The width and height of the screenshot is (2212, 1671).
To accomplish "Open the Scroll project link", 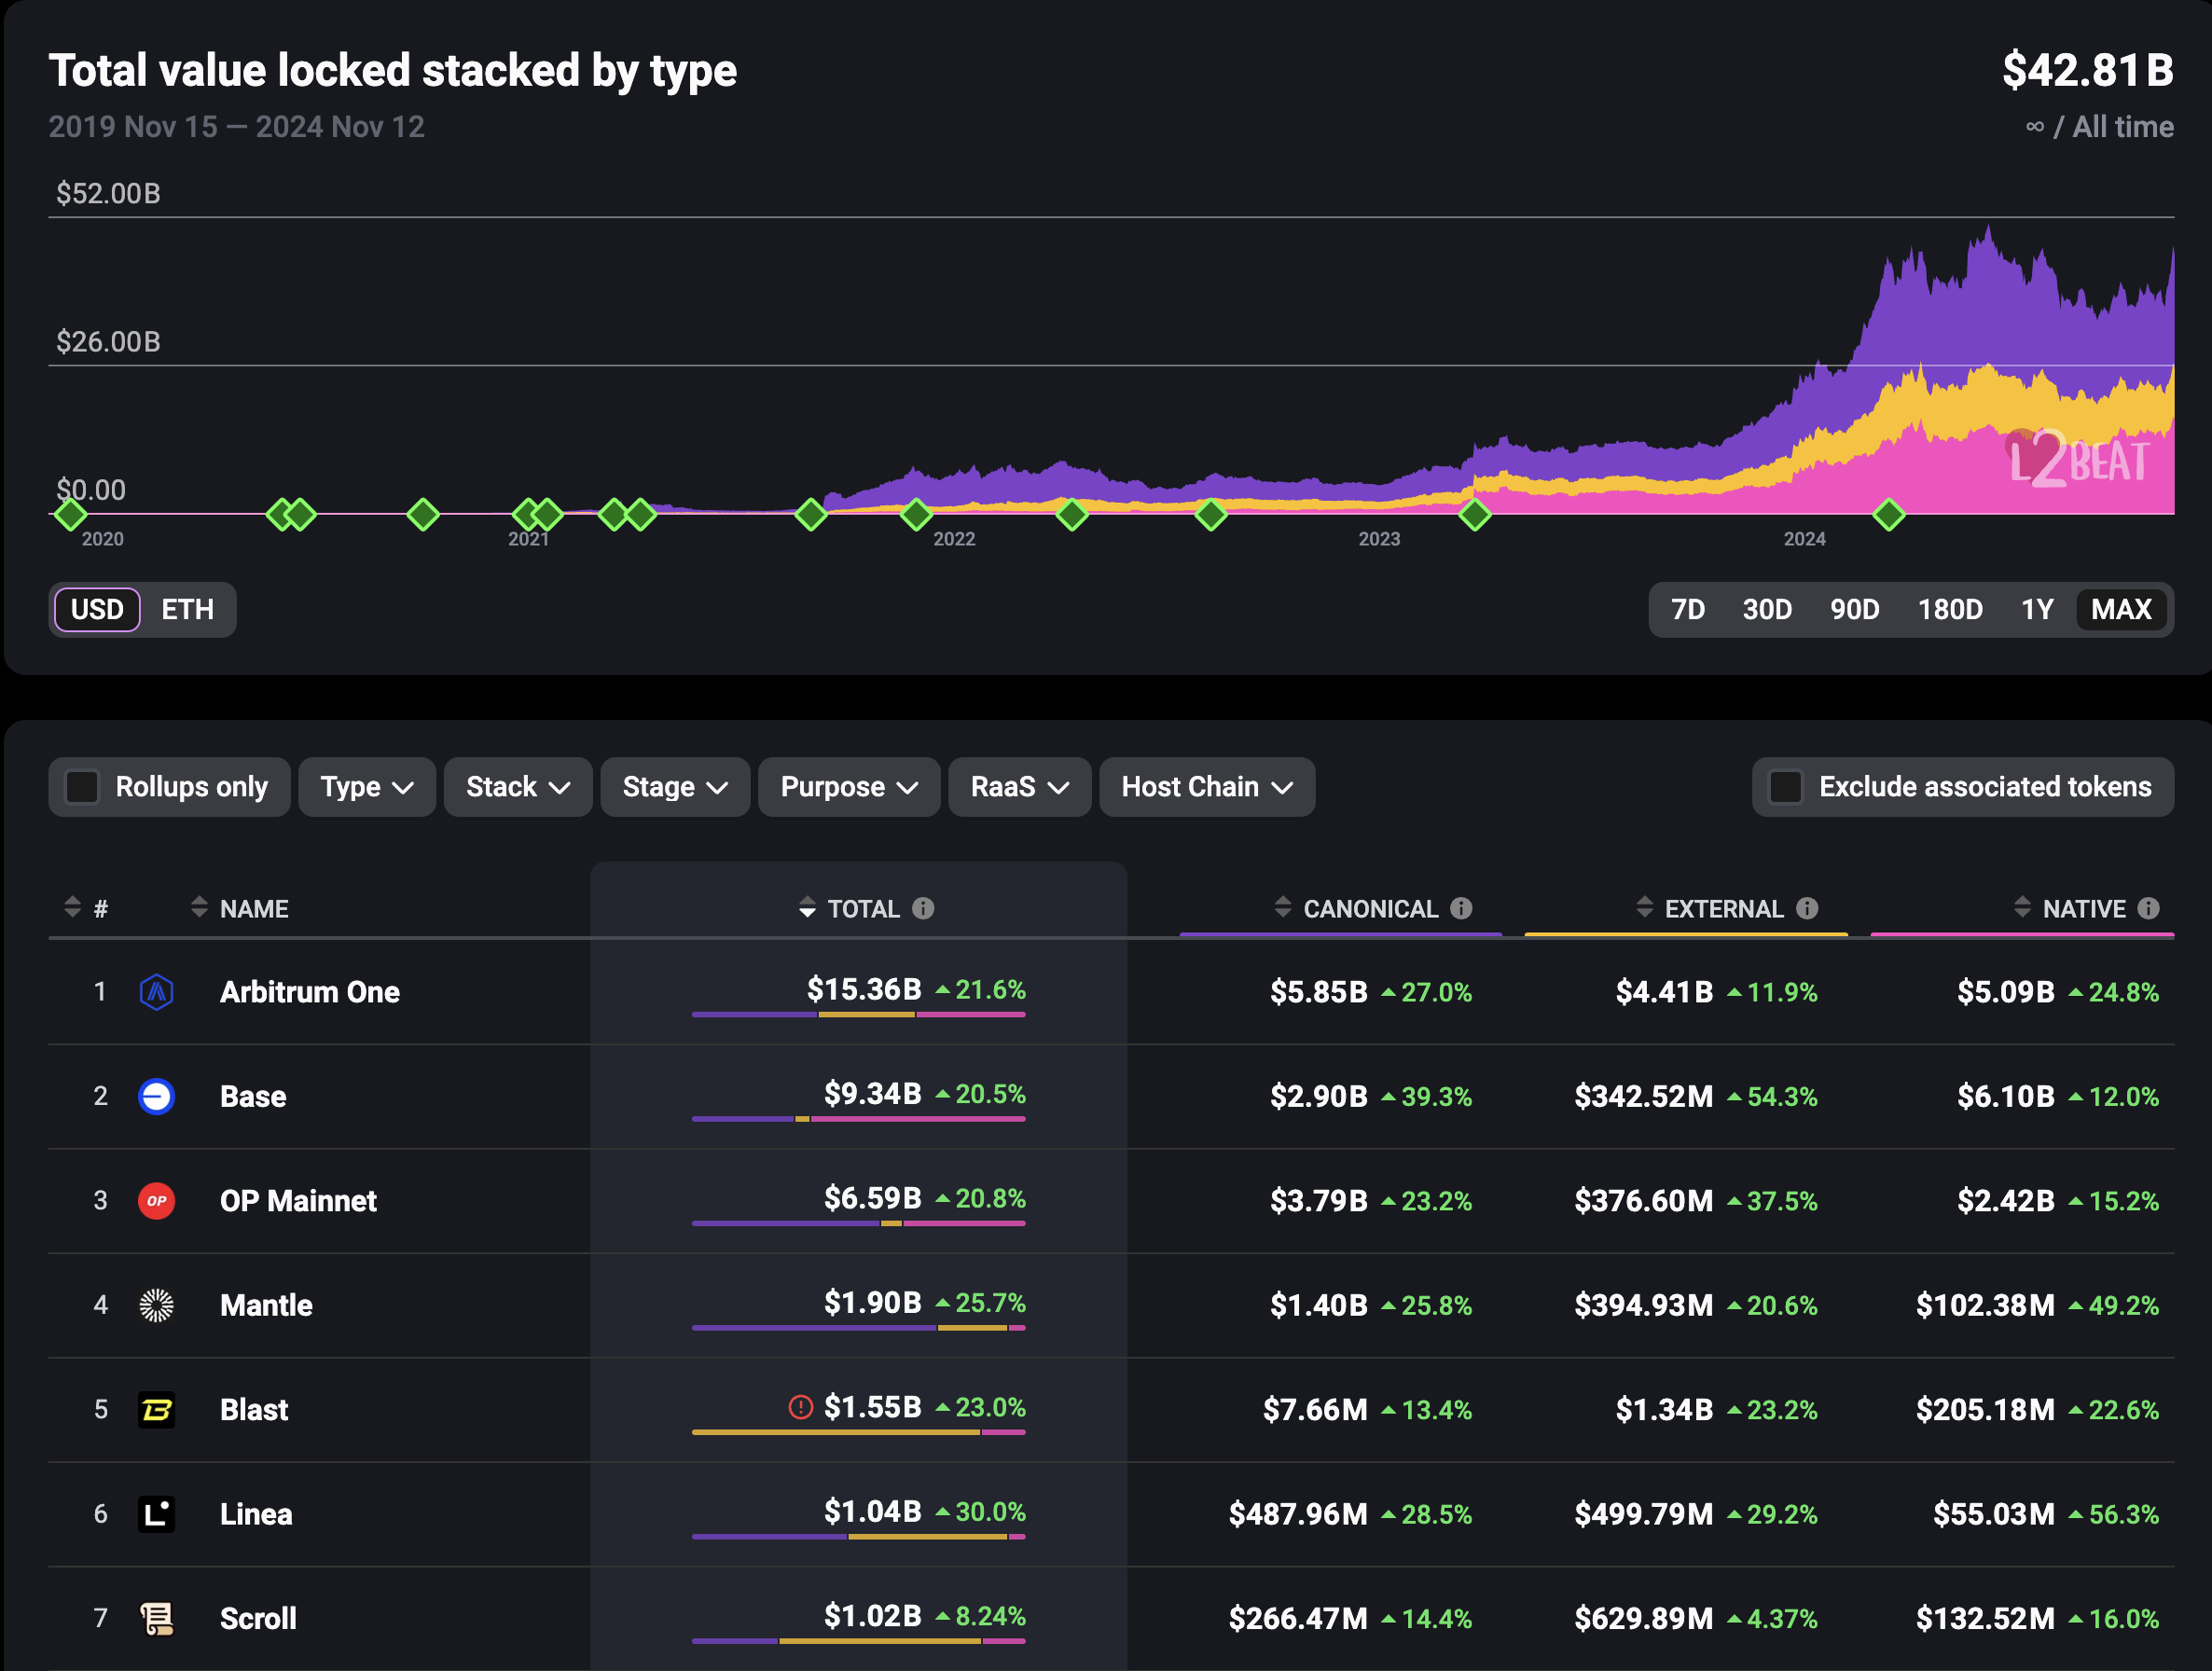I will [258, 1618].
